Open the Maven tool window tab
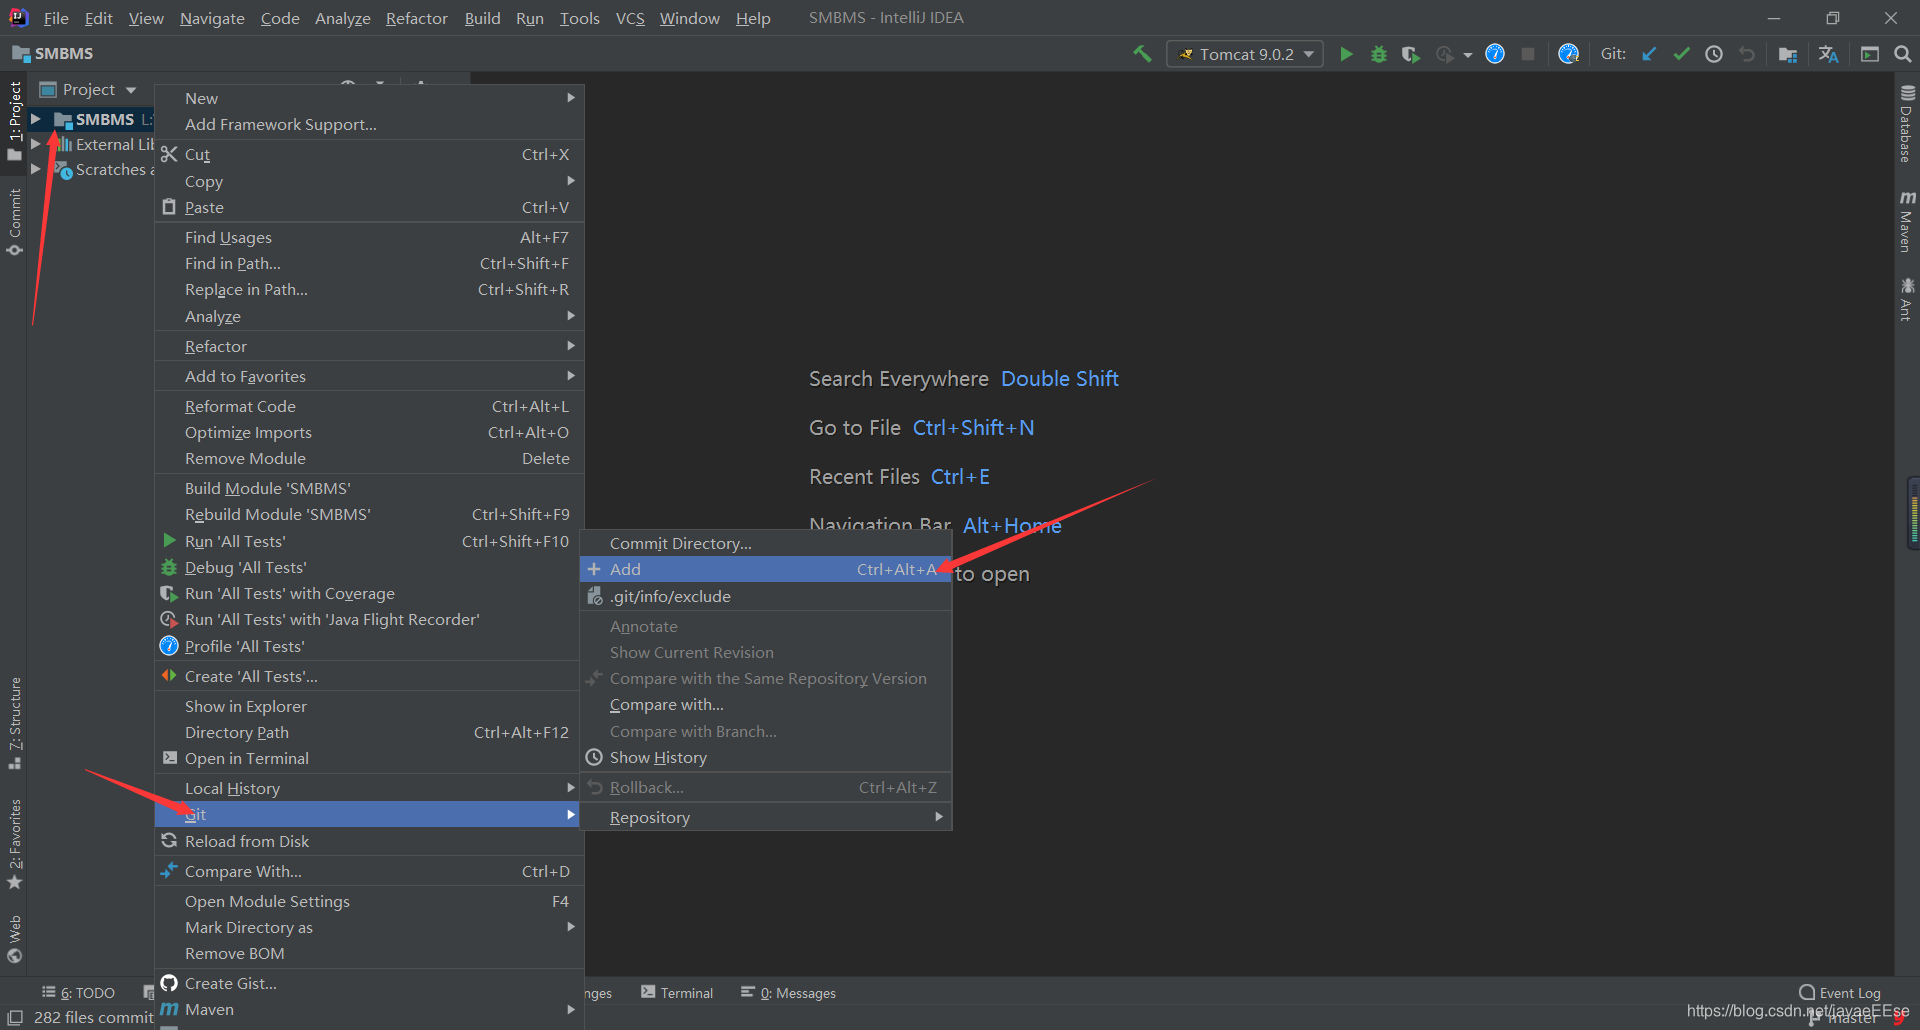 click(1907, 221)
